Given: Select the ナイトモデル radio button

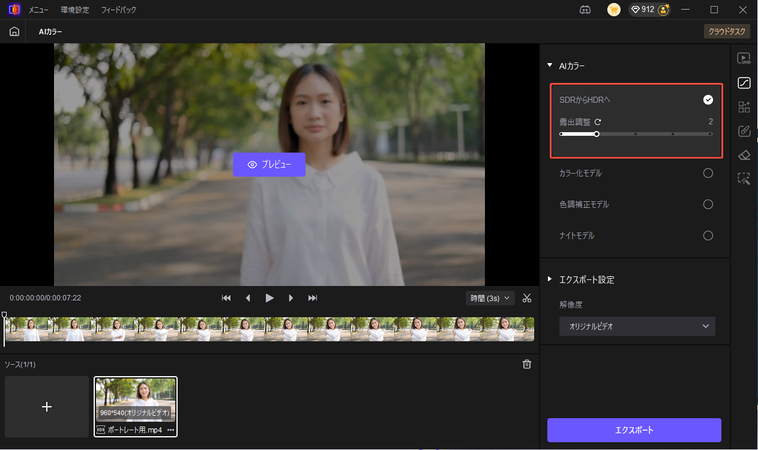Looking at the screenshot, I should [708, 235].
